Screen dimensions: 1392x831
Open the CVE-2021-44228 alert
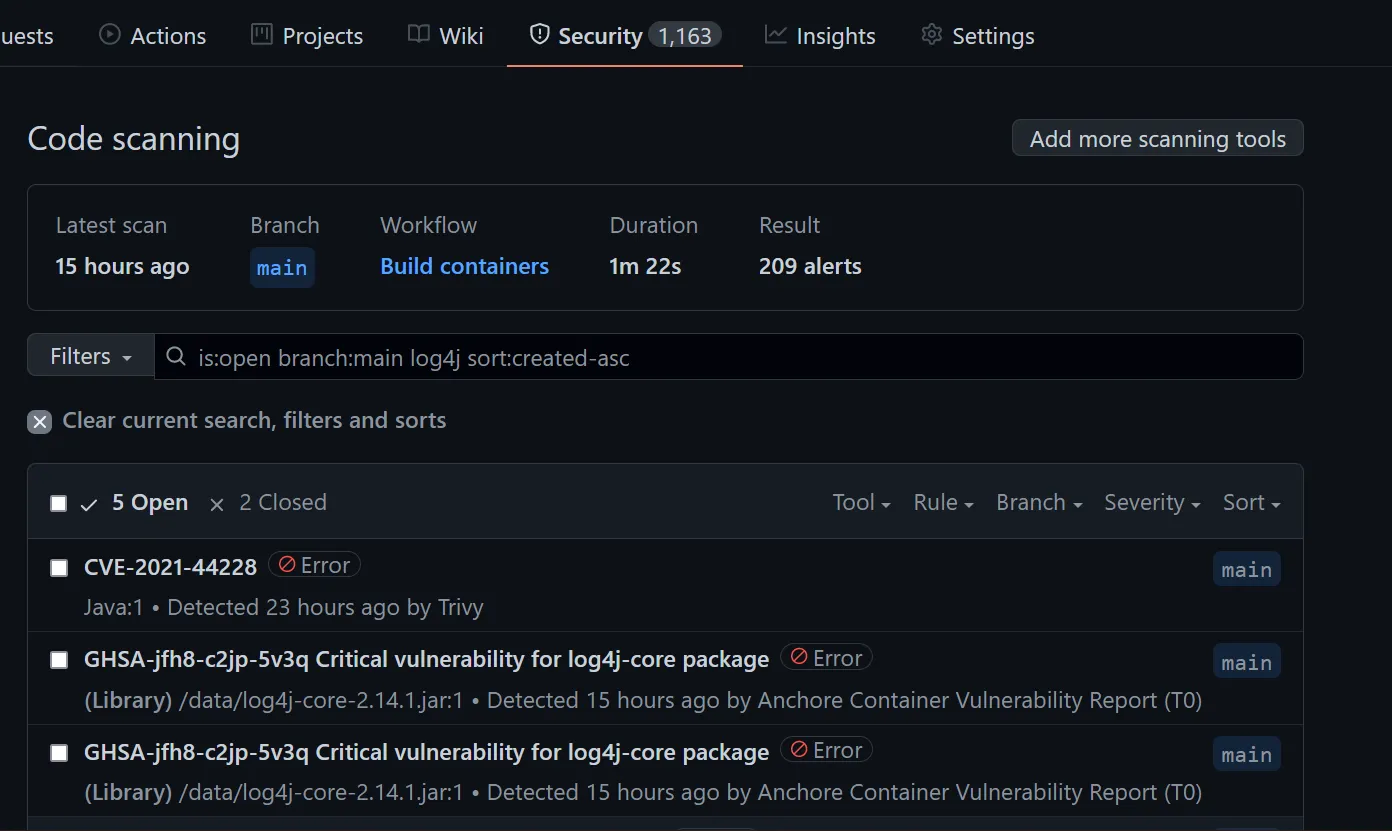[171, 567]
